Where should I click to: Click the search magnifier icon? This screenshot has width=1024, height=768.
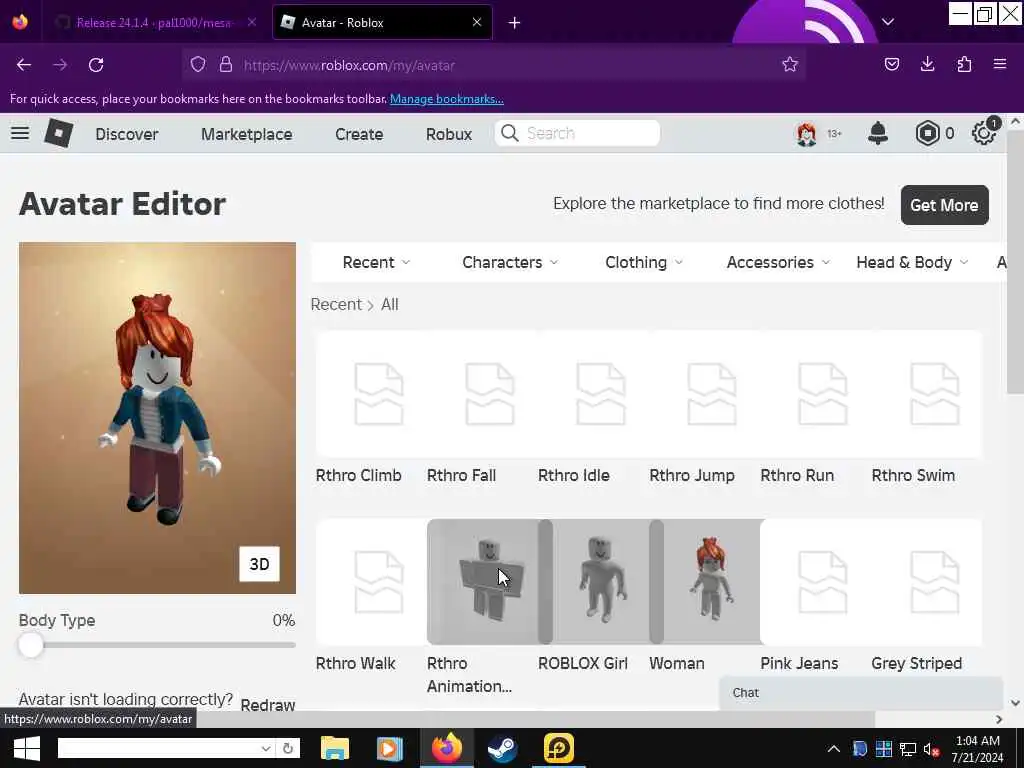click(x=510, y=133)
